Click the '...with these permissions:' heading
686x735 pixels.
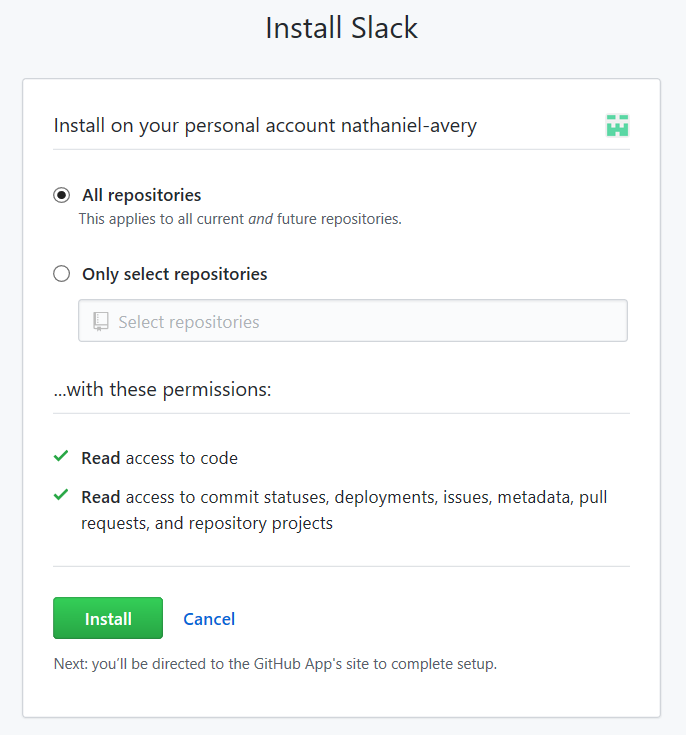click(163, 390)
